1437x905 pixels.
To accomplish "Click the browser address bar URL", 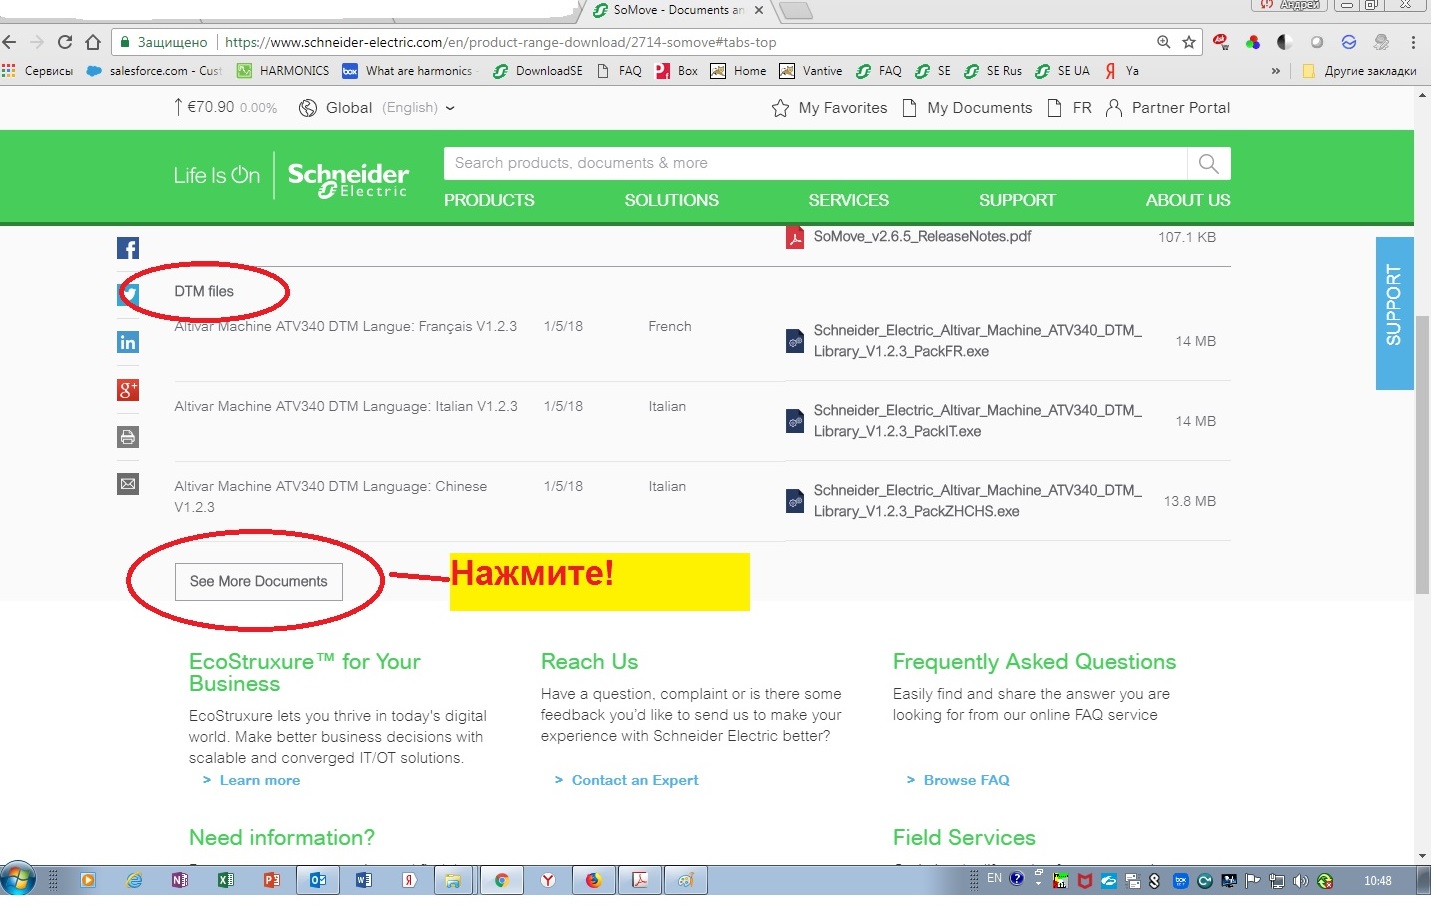I will pos(500,42).
